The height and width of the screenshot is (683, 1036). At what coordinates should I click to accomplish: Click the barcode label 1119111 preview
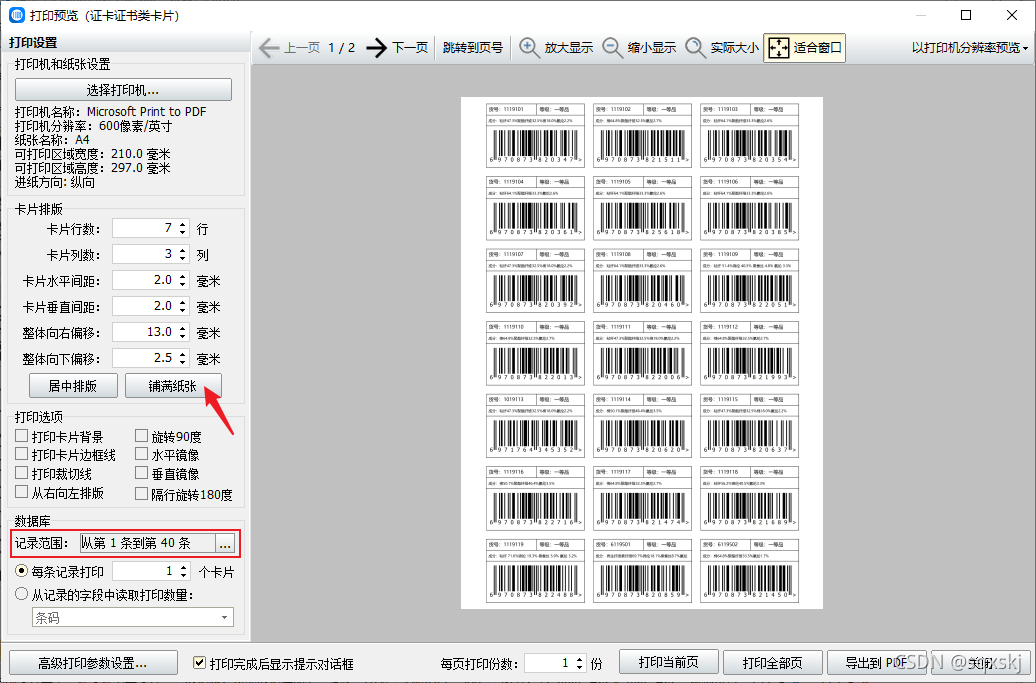642,353
